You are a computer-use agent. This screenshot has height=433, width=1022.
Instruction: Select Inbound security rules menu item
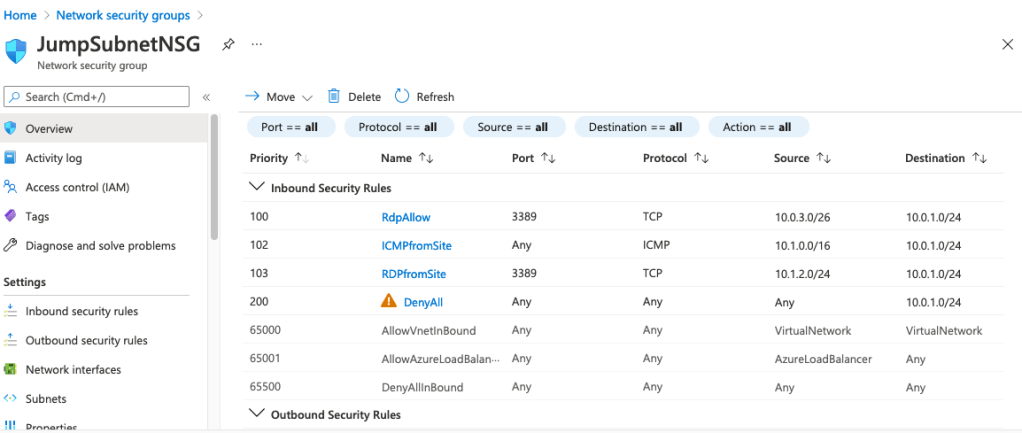tap(81, 311)
